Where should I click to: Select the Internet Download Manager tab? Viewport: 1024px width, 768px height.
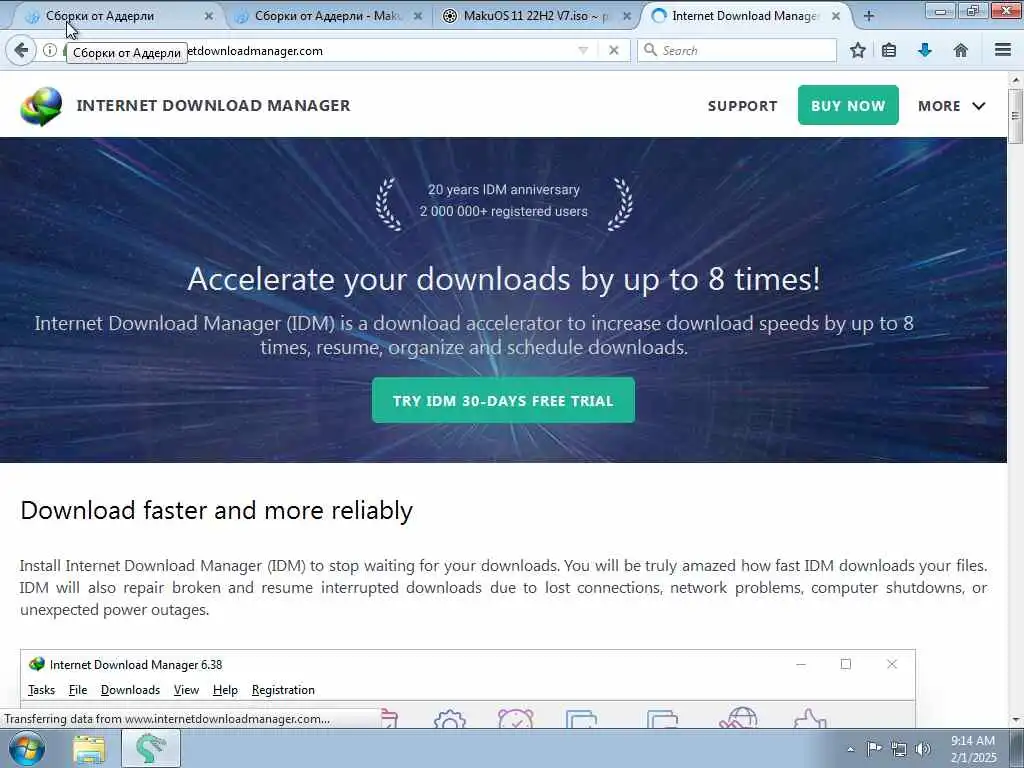pyautogui.click(x=744, y=16)
